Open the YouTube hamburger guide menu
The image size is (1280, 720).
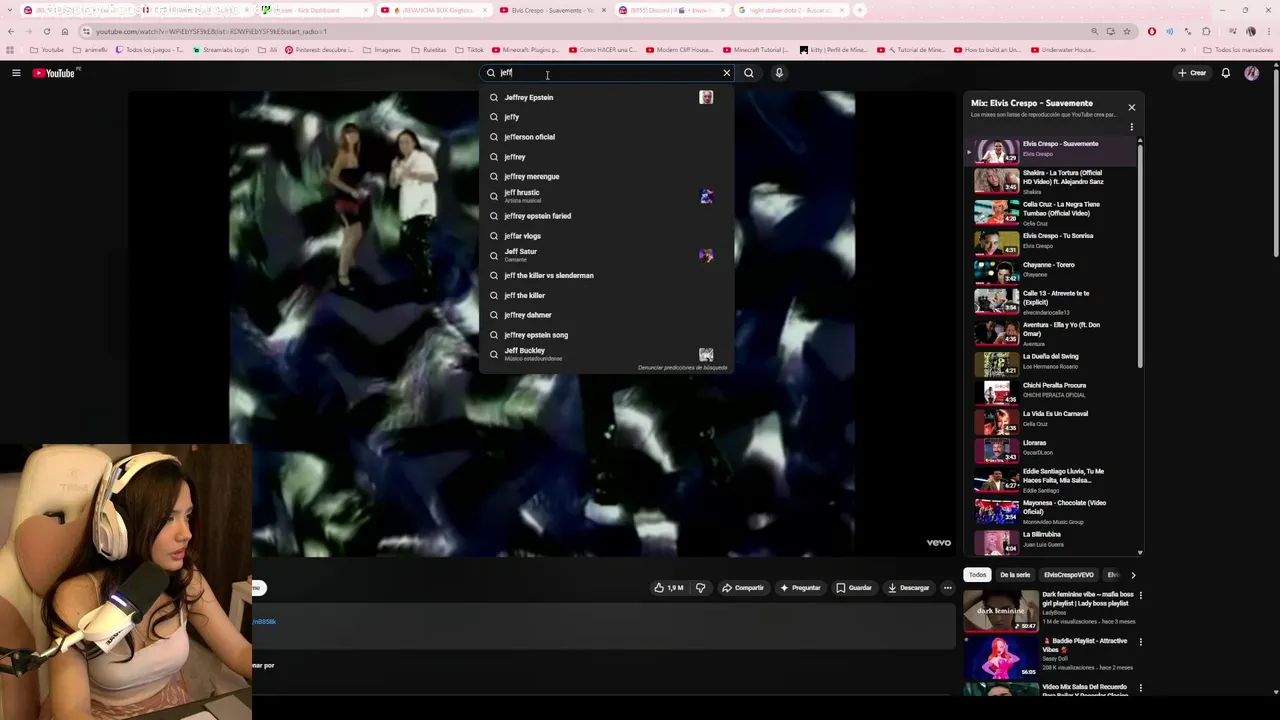(16, 73)
